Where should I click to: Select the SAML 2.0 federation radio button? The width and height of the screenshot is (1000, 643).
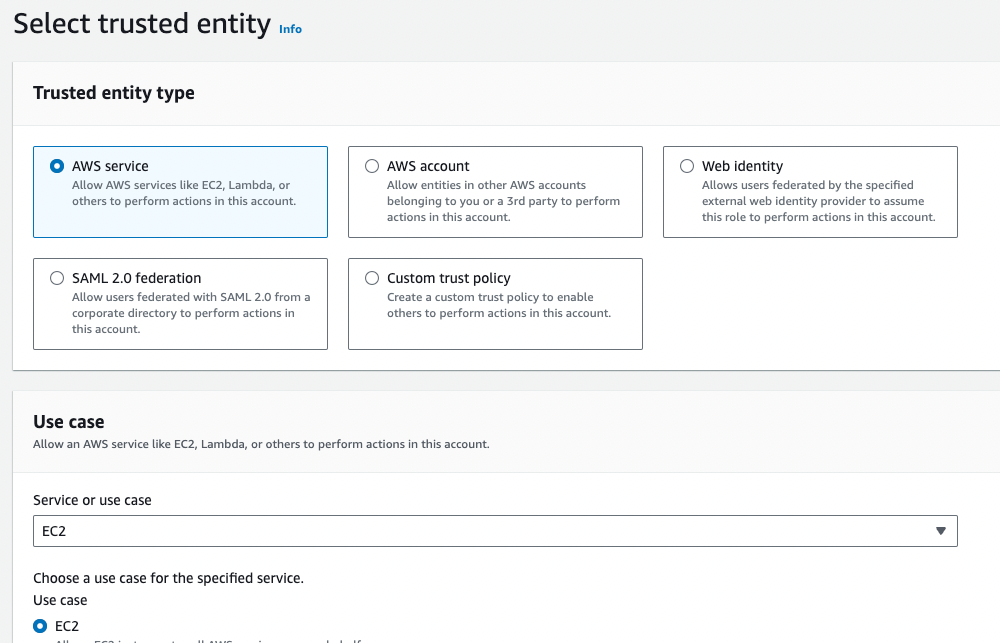57,278
